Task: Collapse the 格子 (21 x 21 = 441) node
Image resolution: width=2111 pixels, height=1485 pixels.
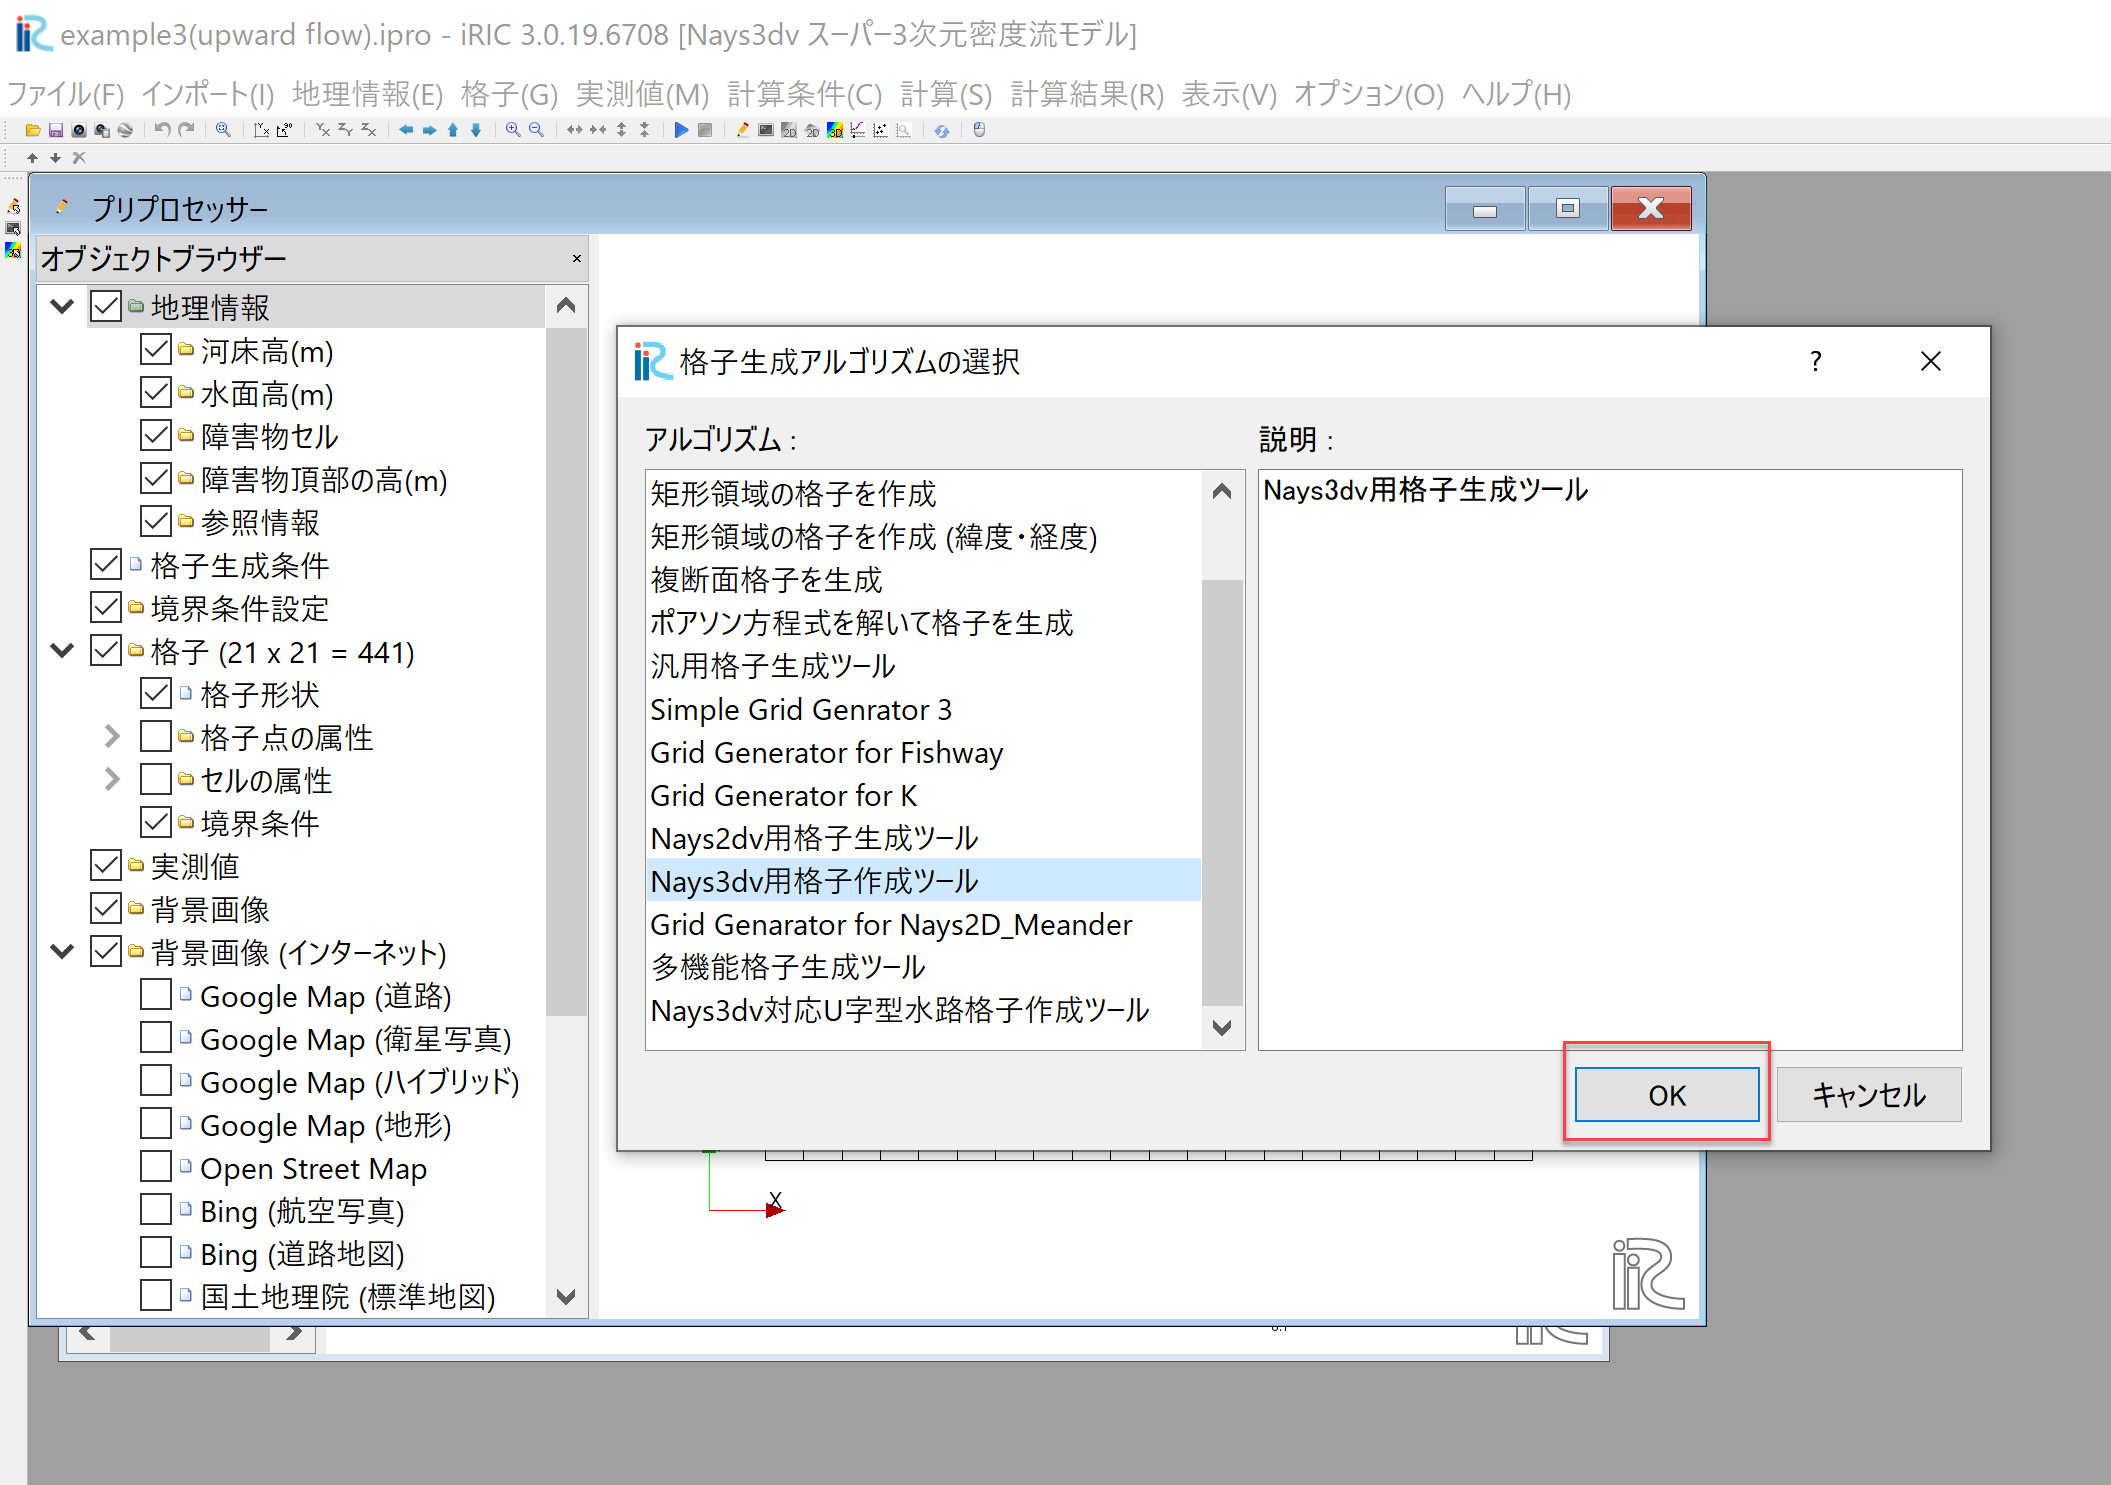Action: (62, 651)
